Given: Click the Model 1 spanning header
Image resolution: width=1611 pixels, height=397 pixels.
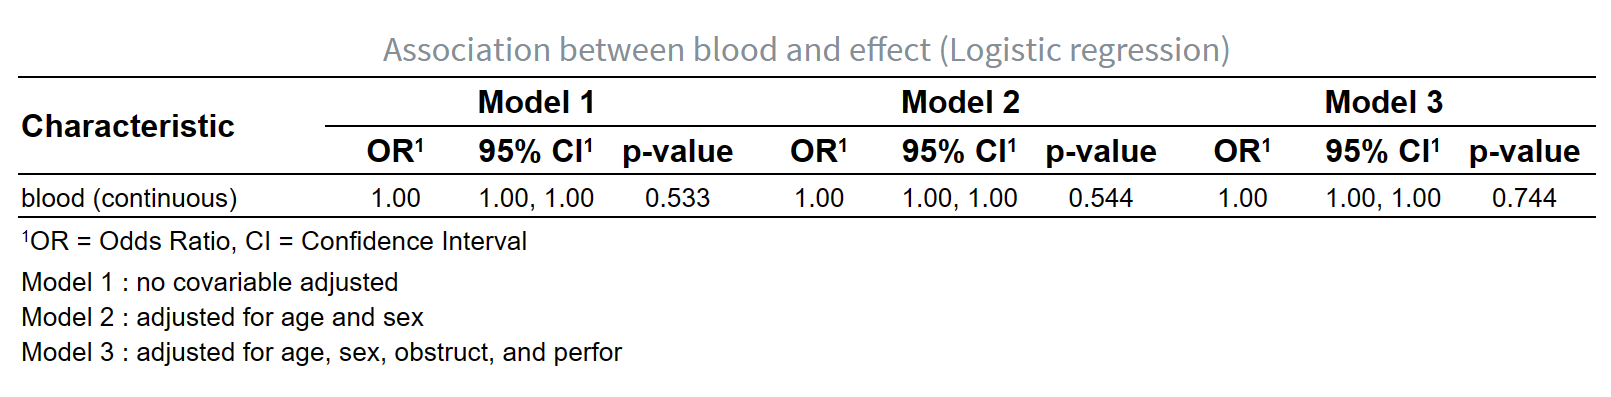Looking at the screenshot, I should (536, 102).
